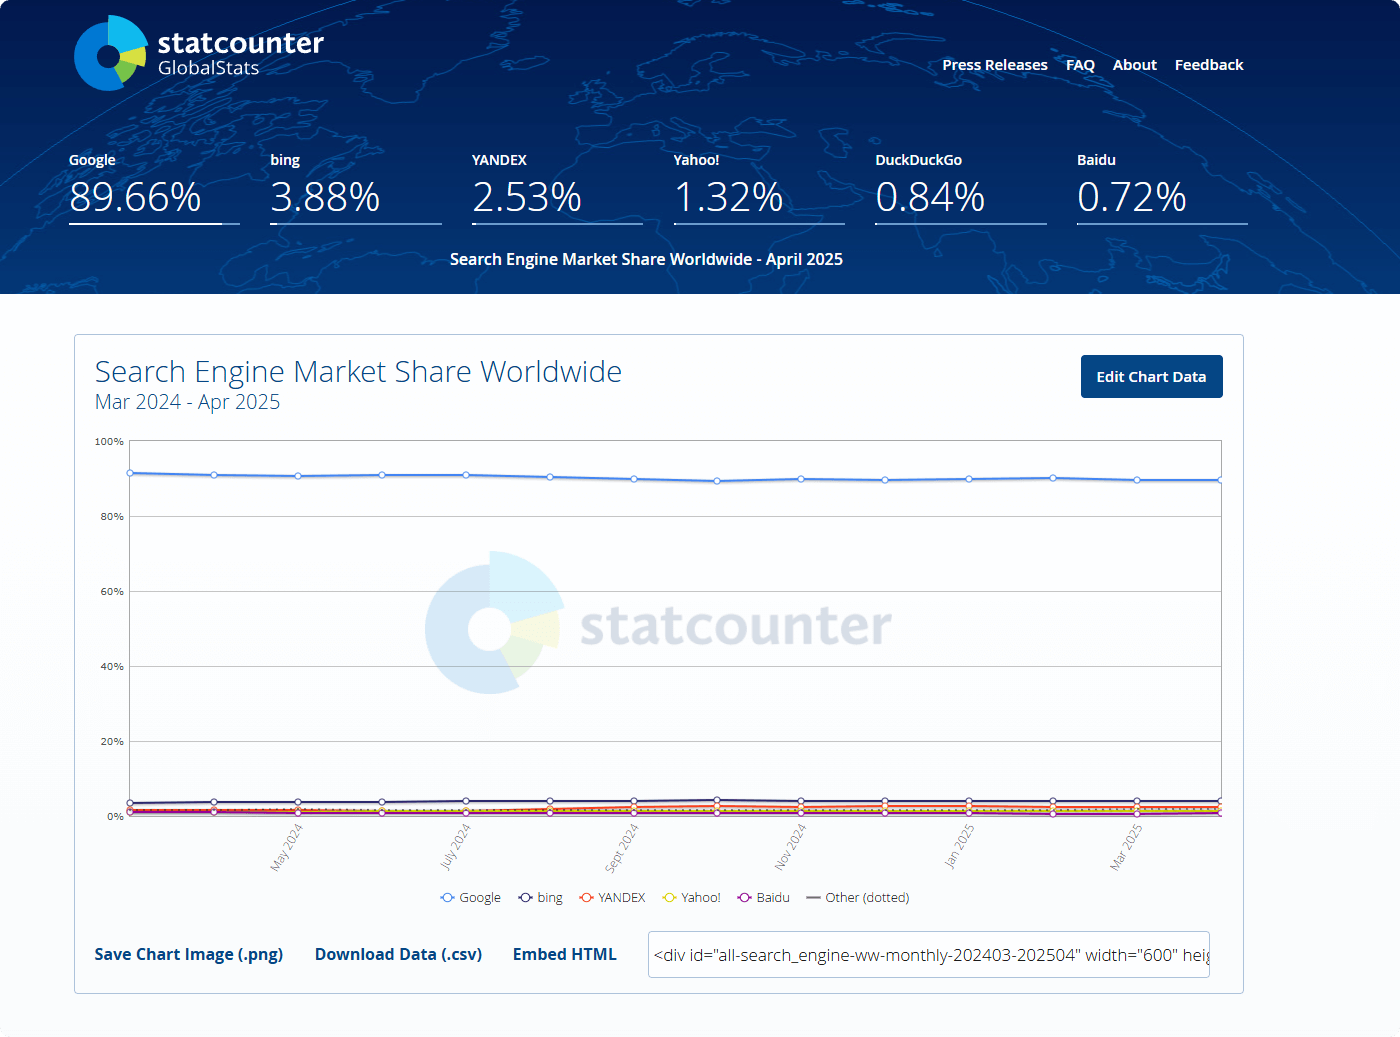This screenshot has height=1037, width=1400.
Task: Go to the About page
Action: (x=1135, y=65)
